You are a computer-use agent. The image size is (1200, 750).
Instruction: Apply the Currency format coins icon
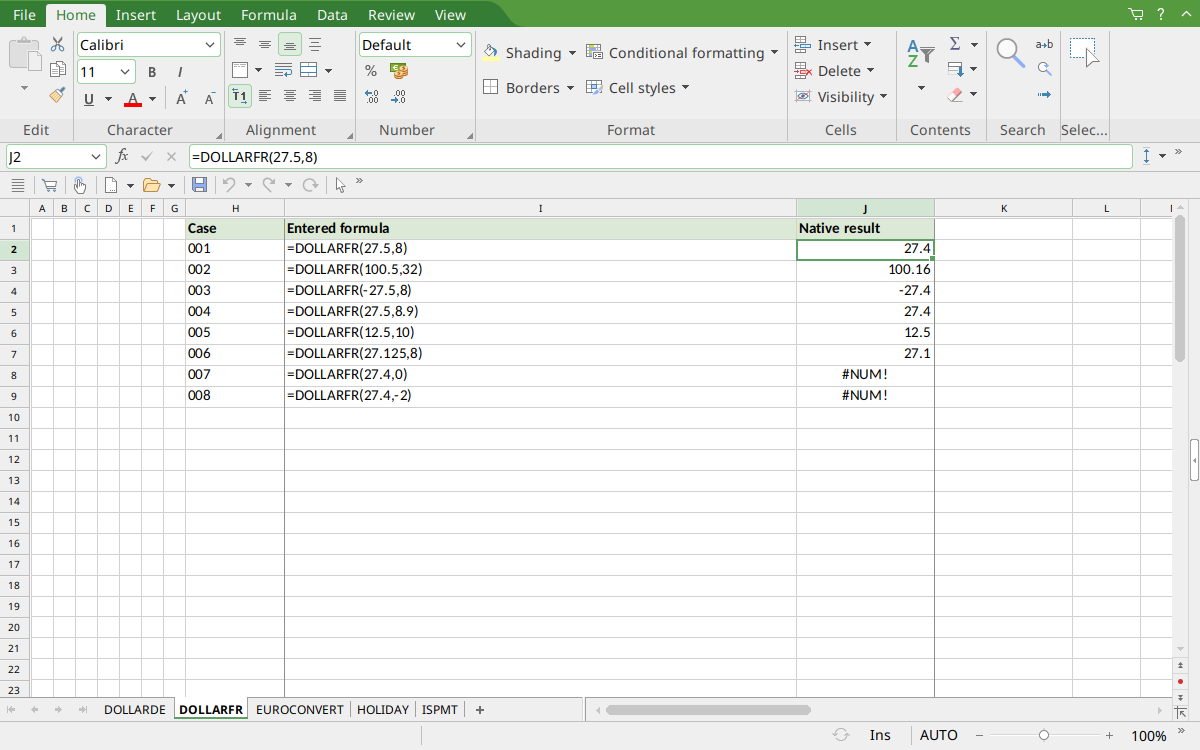(x=399, y=71)
